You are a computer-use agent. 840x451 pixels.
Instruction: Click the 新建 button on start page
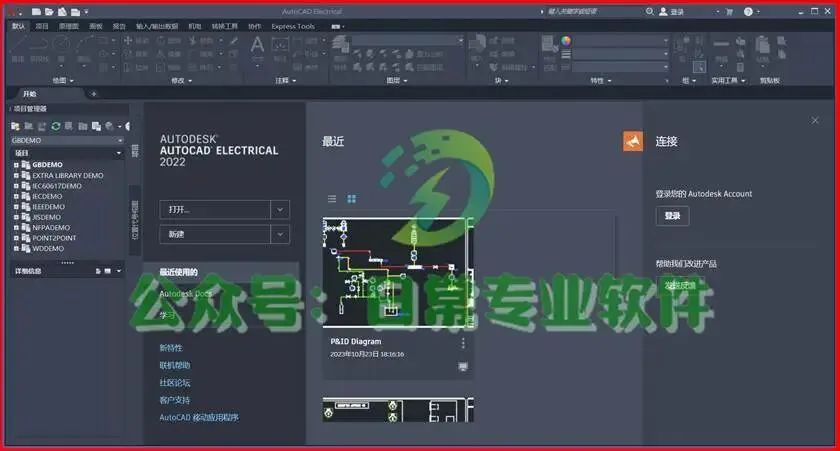click(215, 234)
